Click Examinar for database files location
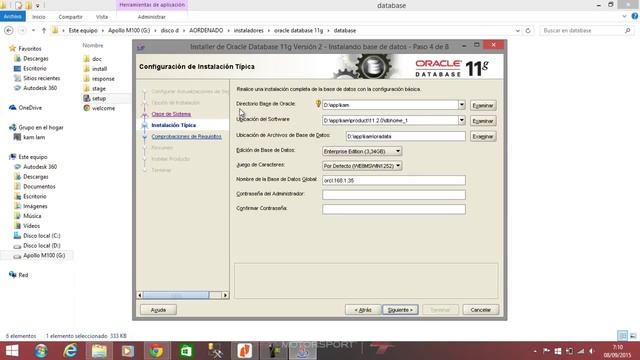 click(x=483, y=136)
